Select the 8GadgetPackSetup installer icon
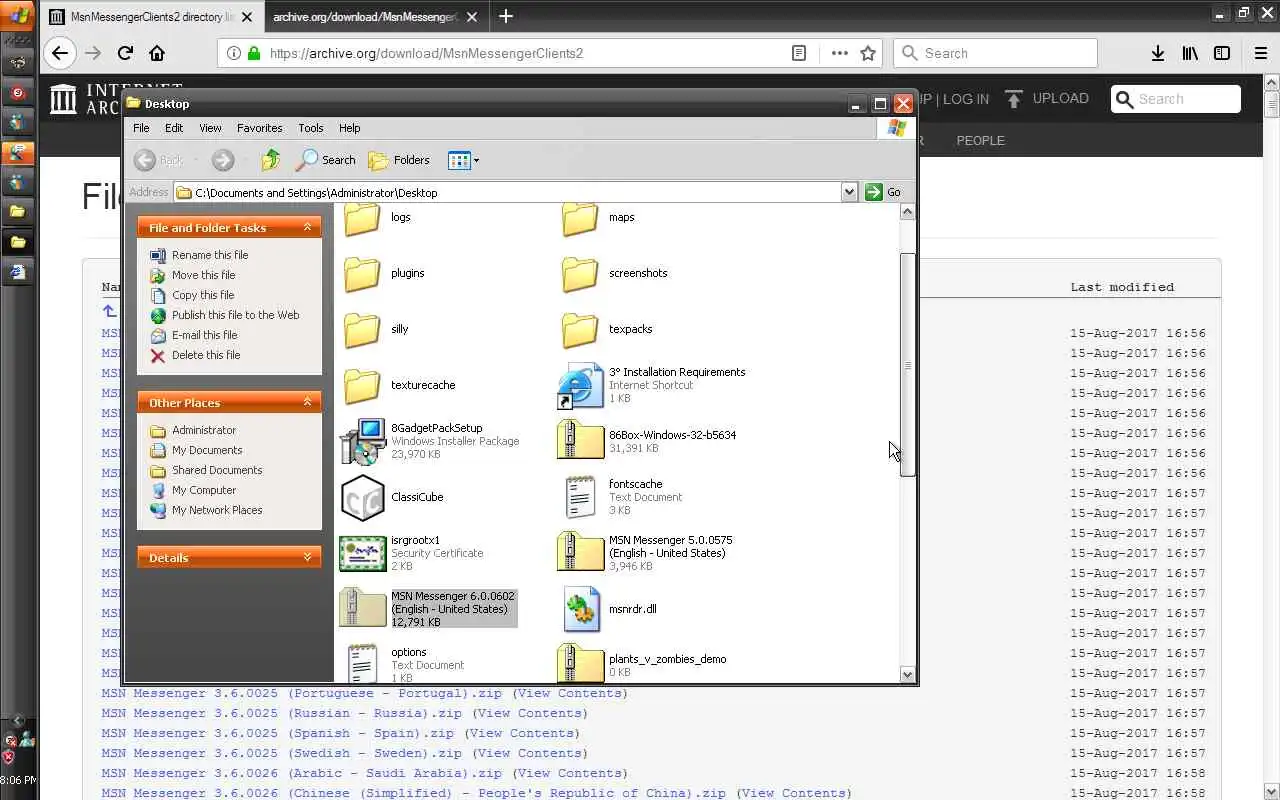This screenshot has width=1280, height=800. click(362, 441)
